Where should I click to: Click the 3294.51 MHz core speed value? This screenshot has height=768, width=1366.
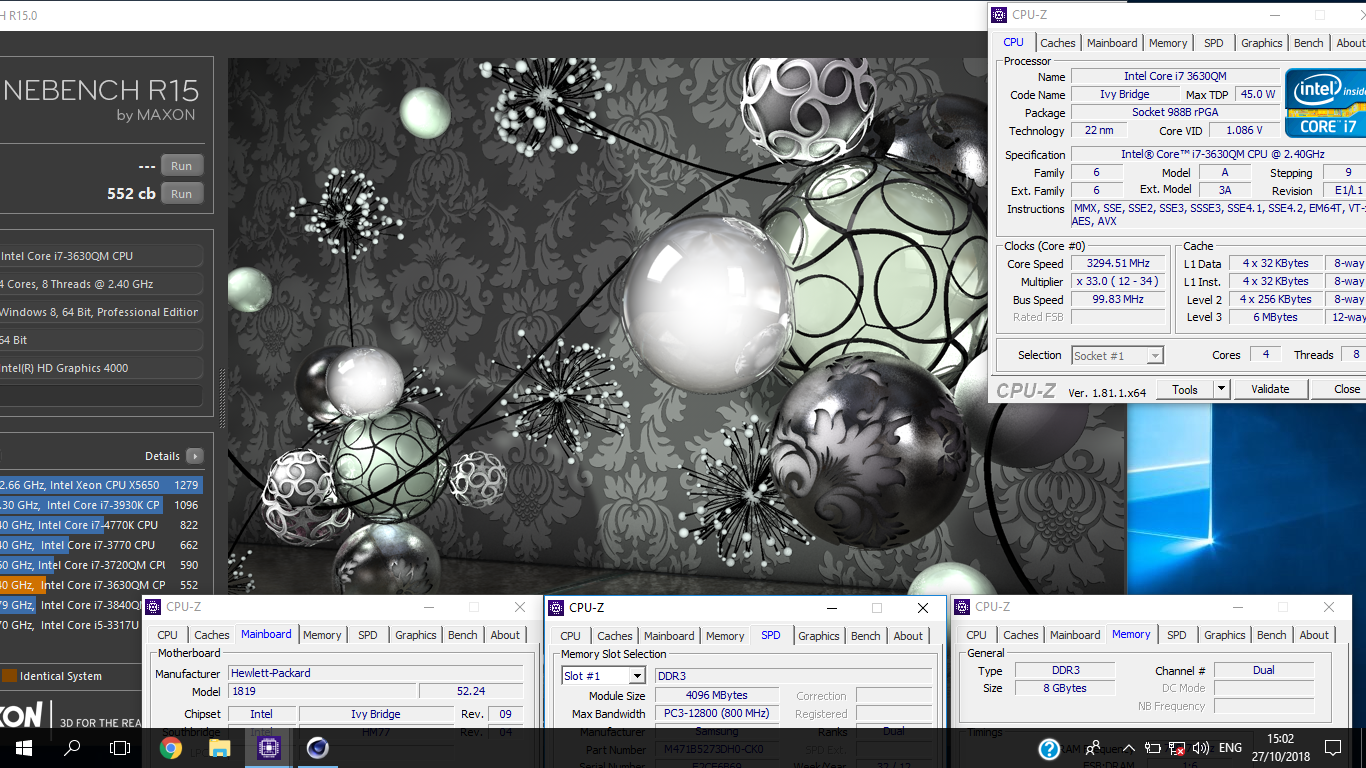pyautogui.click(x=1118, y=264)
